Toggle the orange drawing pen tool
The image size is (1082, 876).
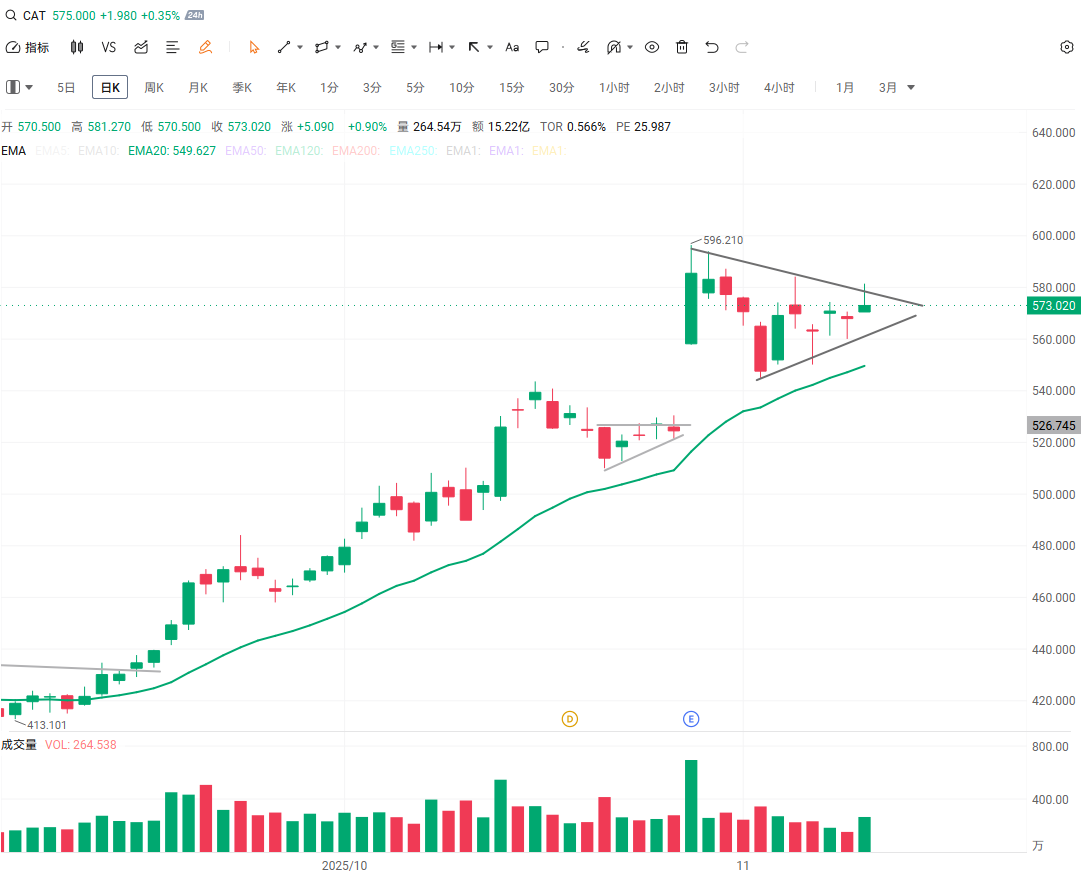[x=205, y=47]
